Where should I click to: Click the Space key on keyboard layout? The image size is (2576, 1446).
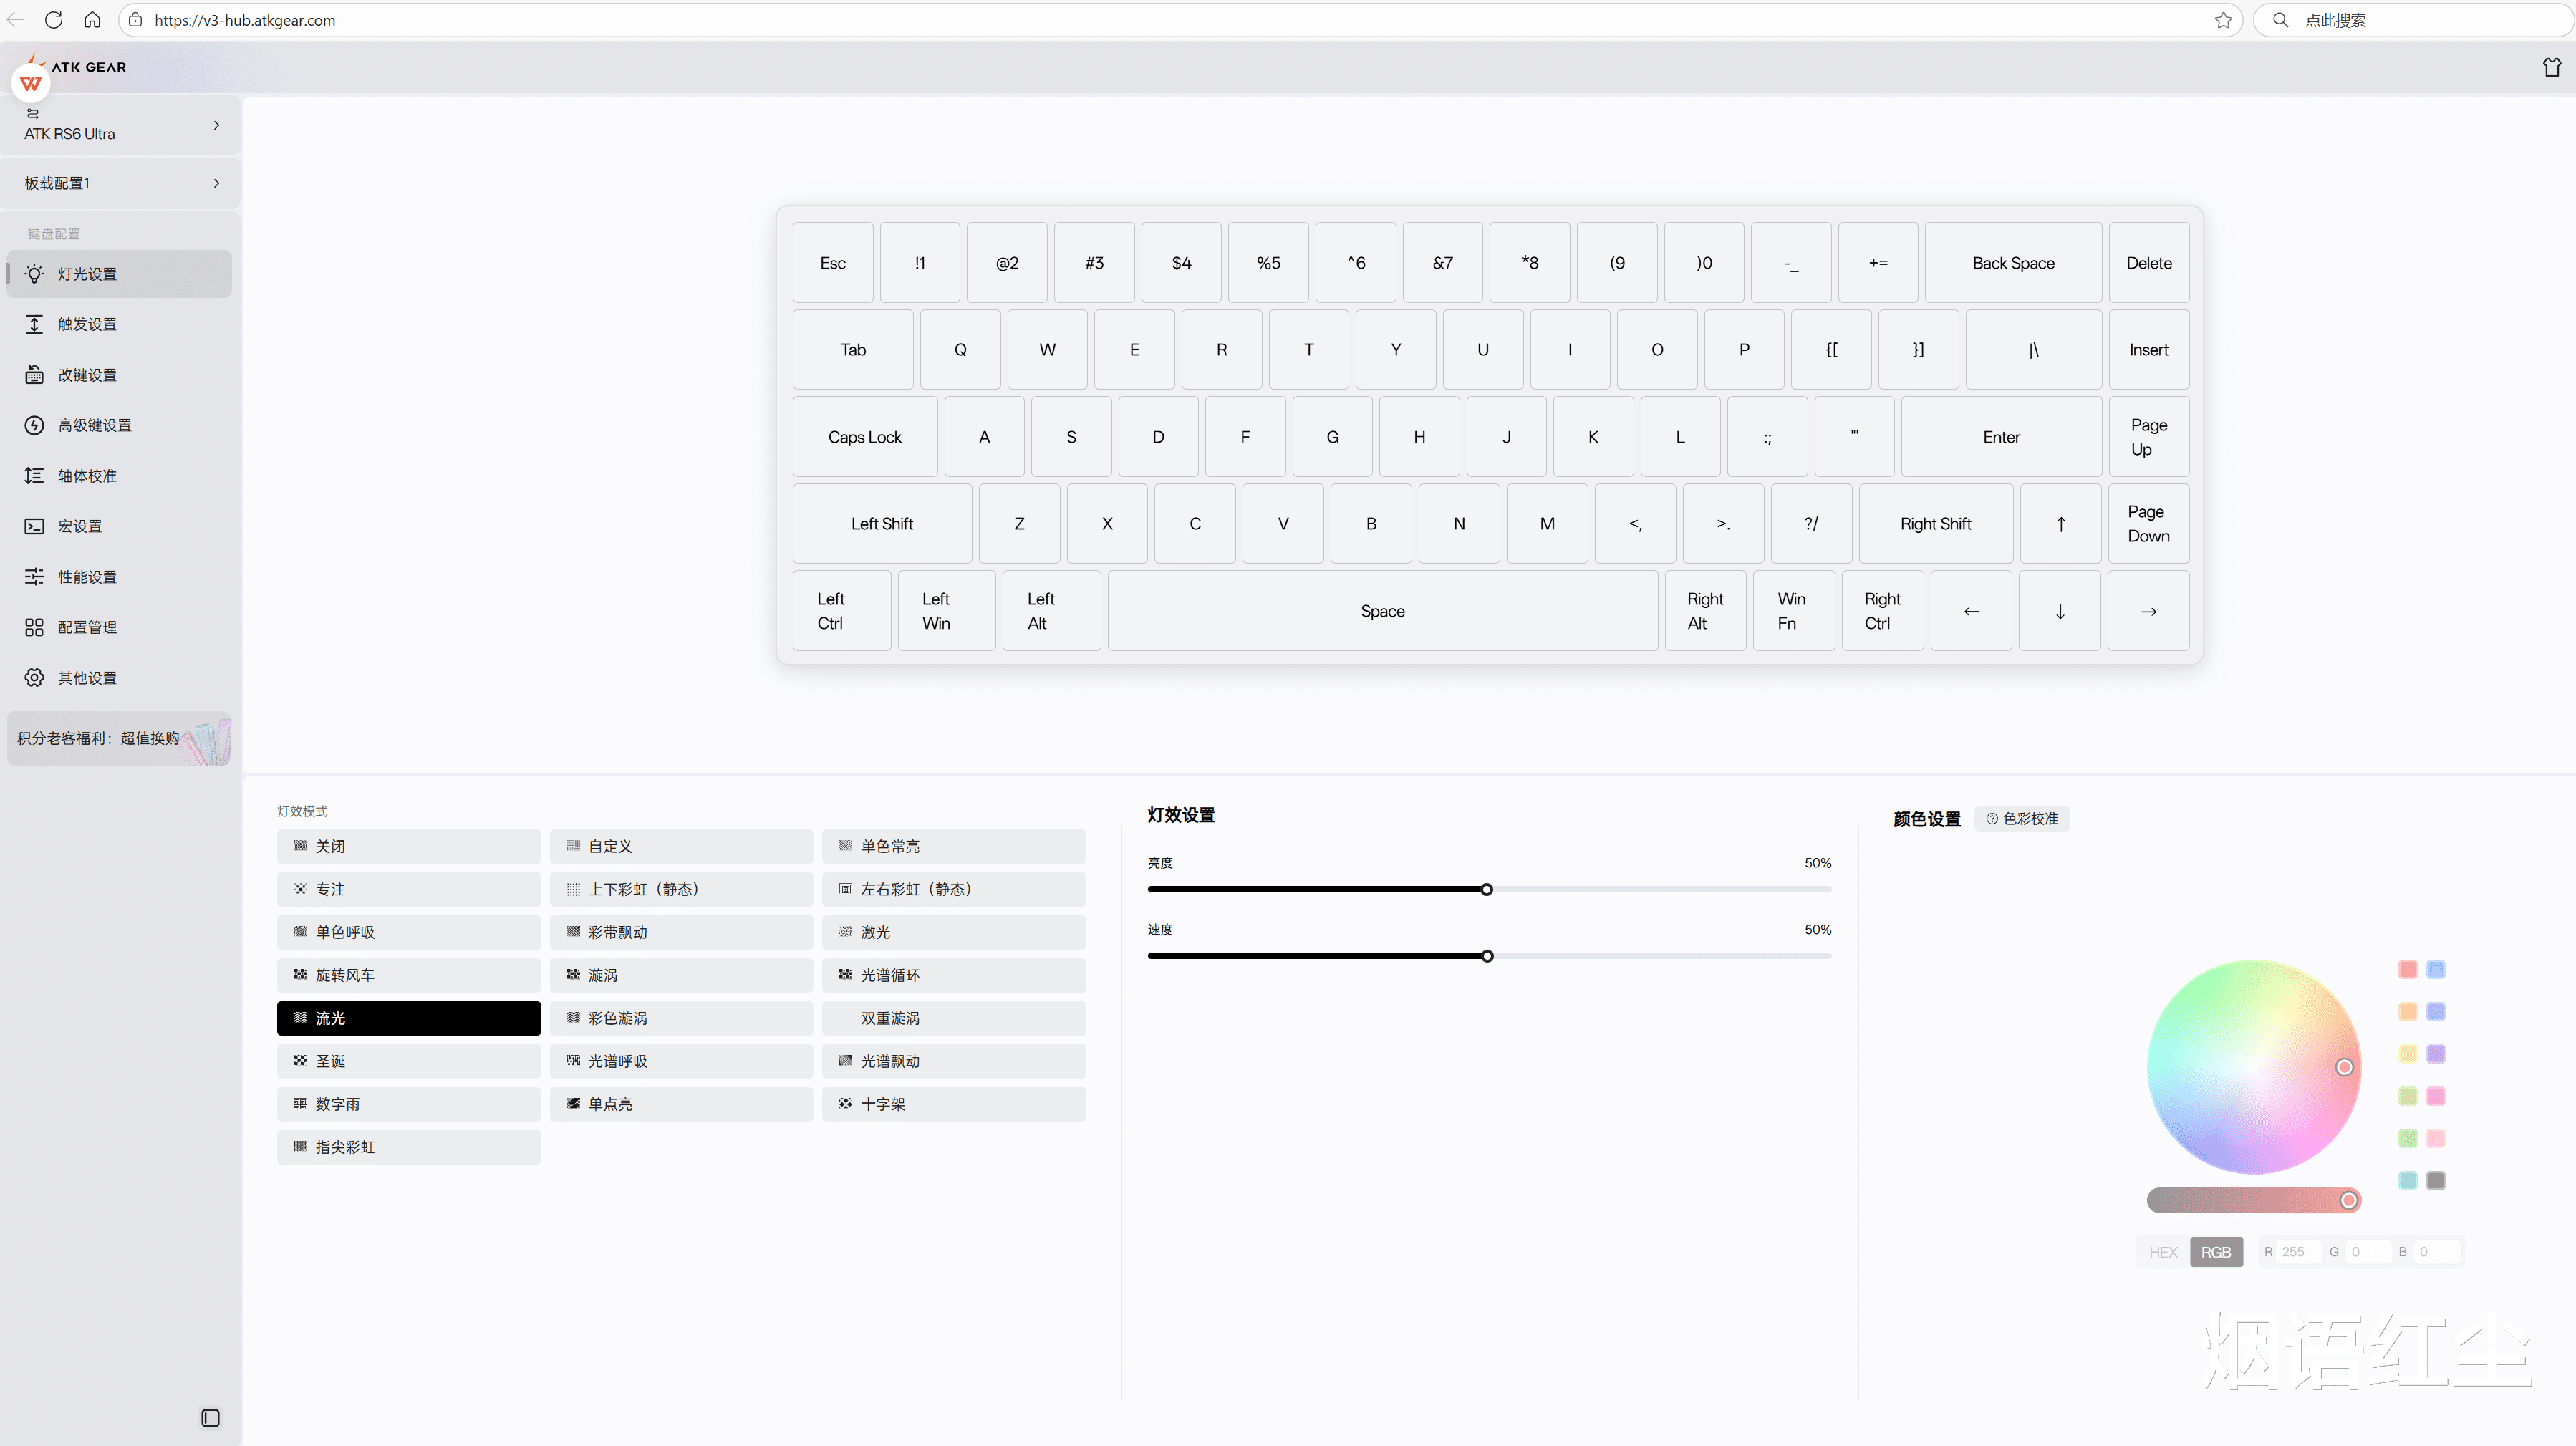click(x=1382, y=611)
